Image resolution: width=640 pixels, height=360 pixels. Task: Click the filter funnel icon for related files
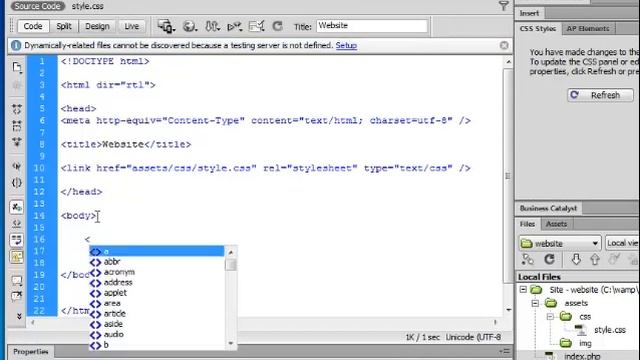[x=504, y=6]
